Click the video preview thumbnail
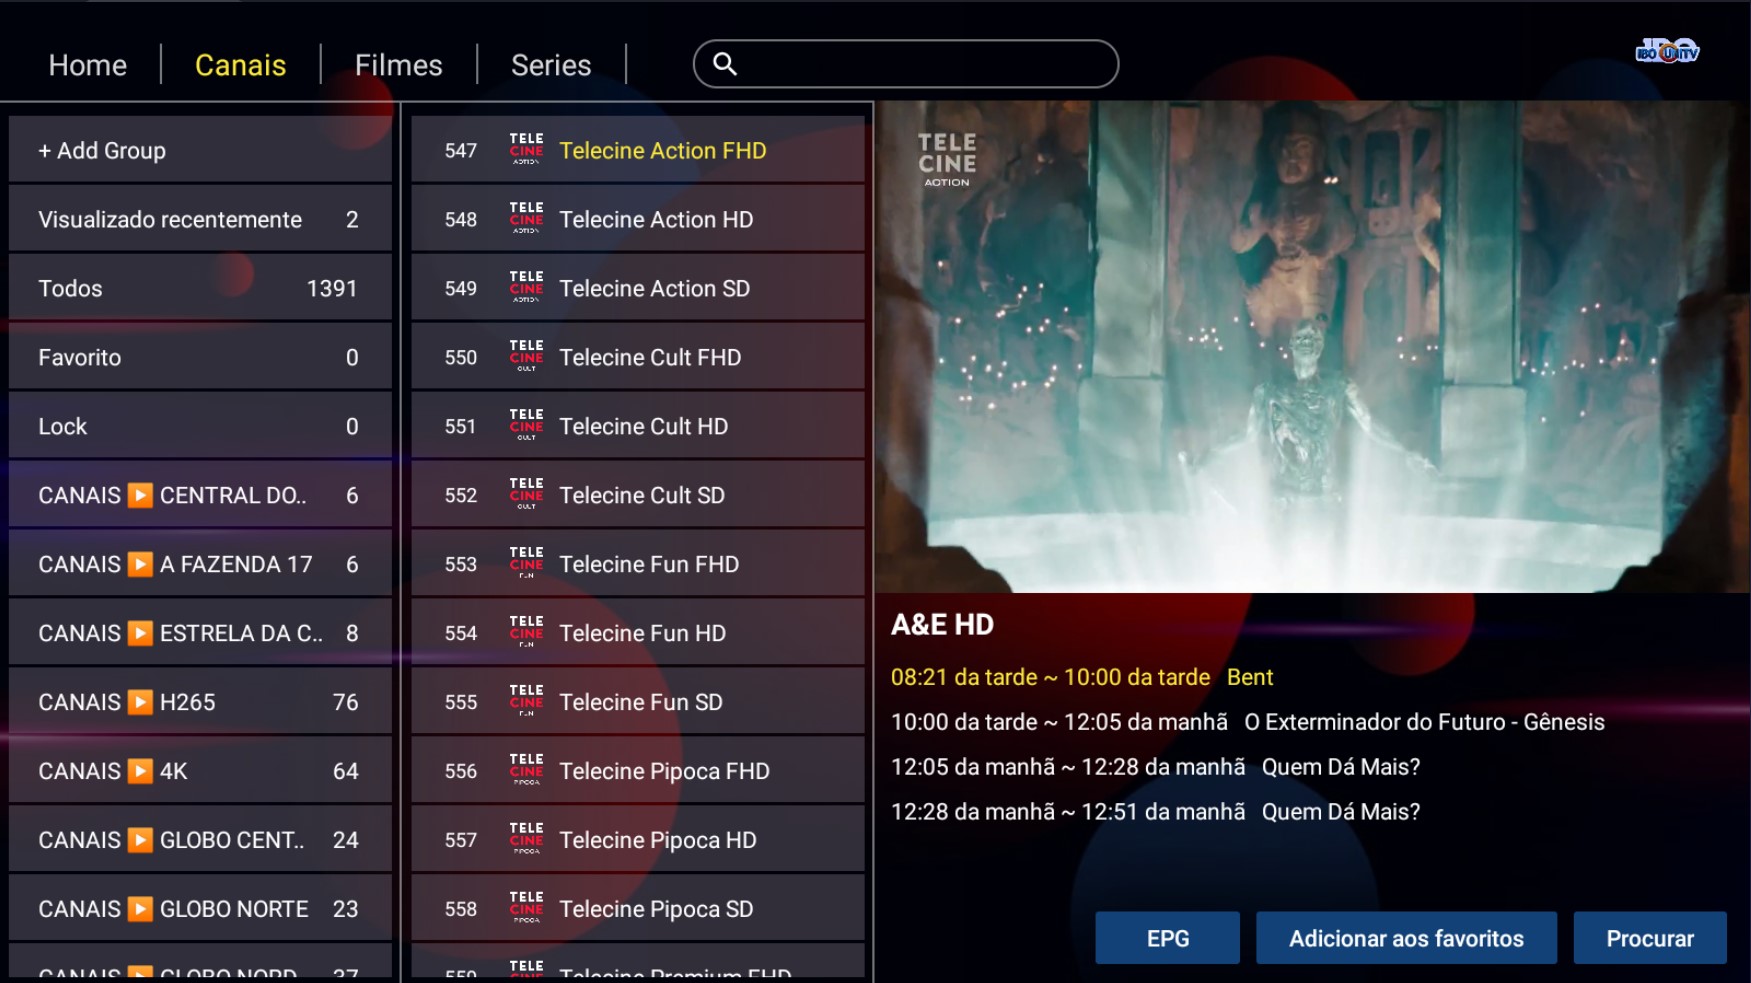This screenshot has width=1751, height=983. [x=1312, y=347]
